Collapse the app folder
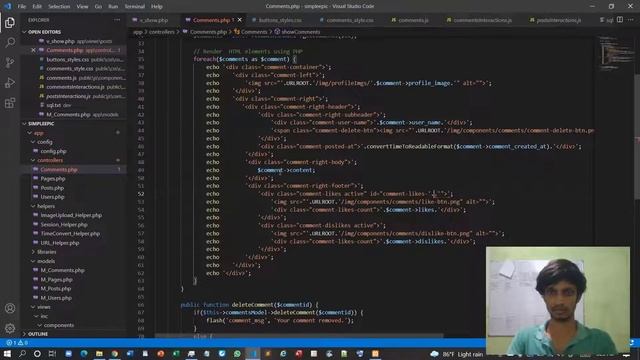The width and height of the screenshot is (640, 360). point(38,133)
